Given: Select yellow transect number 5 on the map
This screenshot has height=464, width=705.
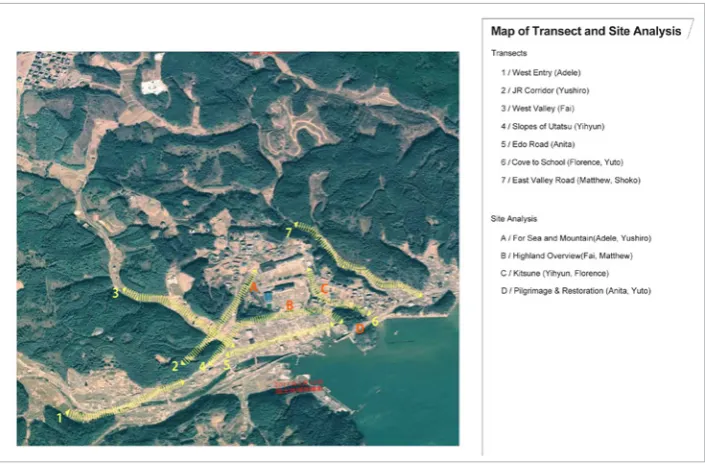Looking at the screenshot, I should pyautogui.click(x=227, y=365).
